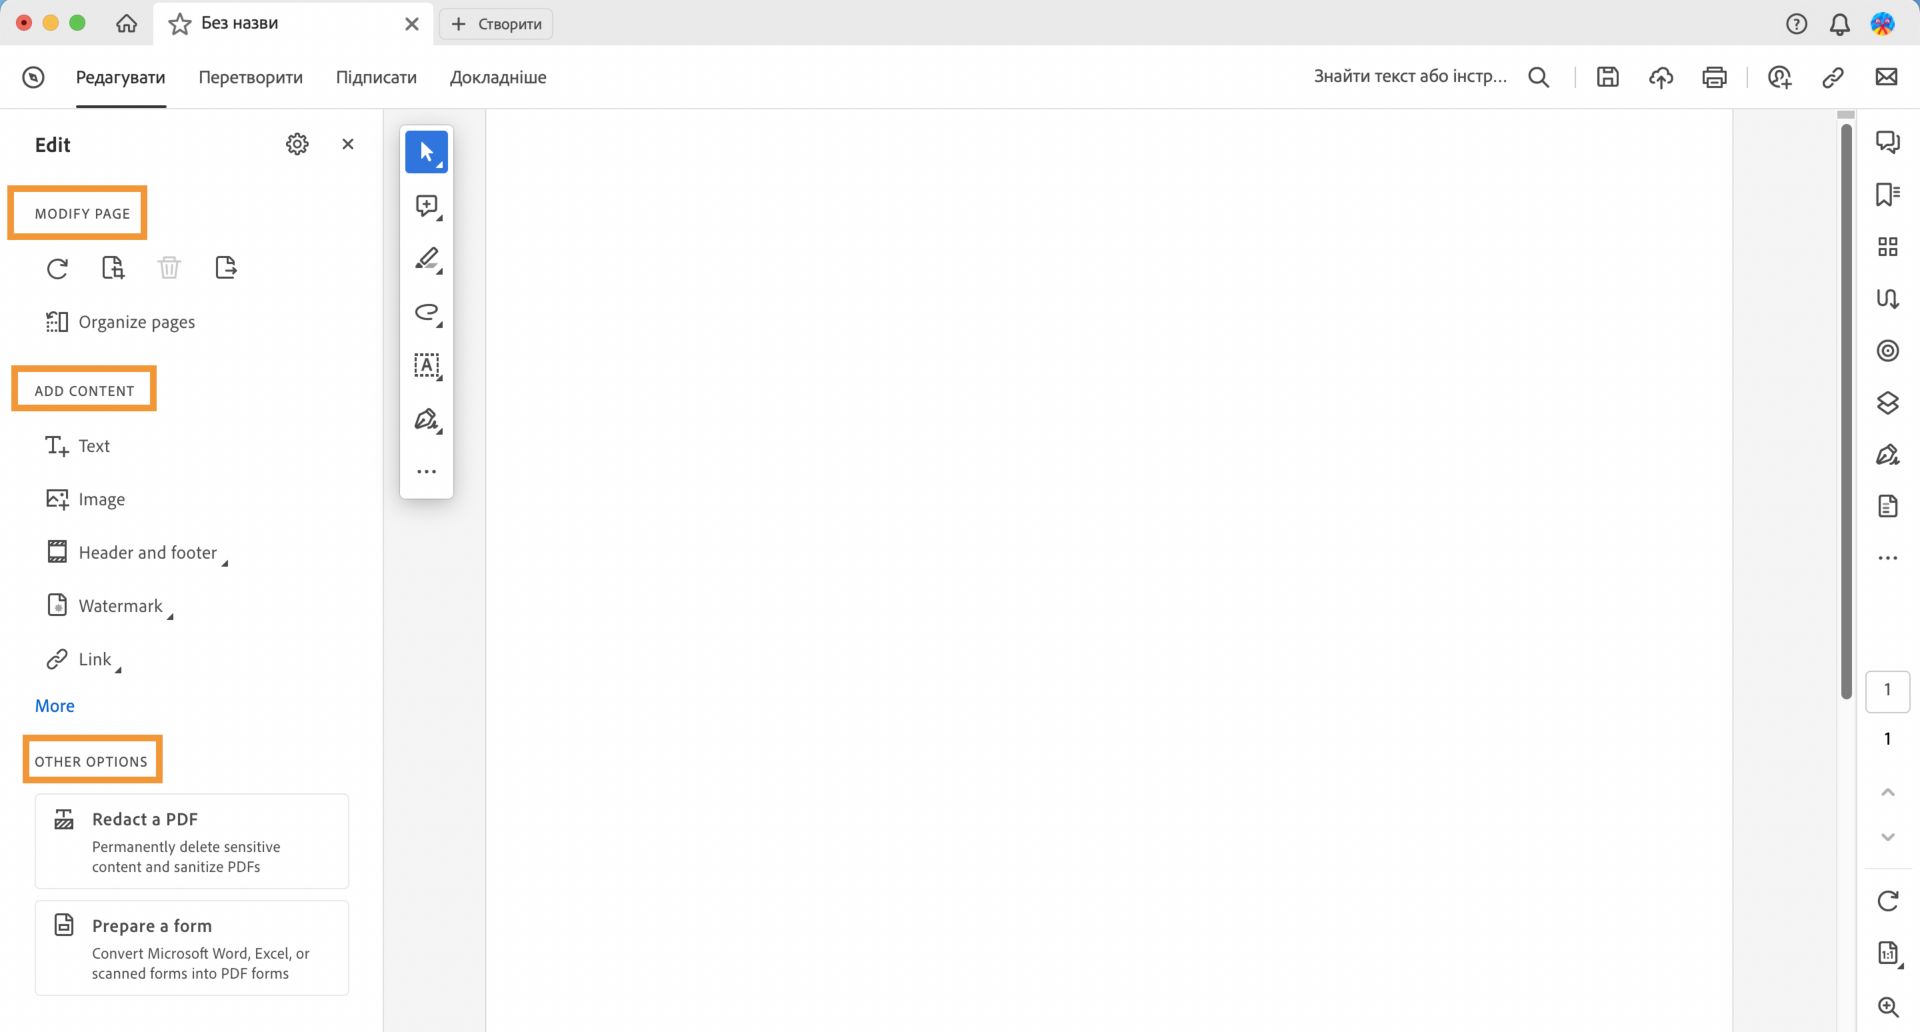Click the zoom in magnifier icon
This screenshot has height=1032, width=1920.
pos(1888,1007)
